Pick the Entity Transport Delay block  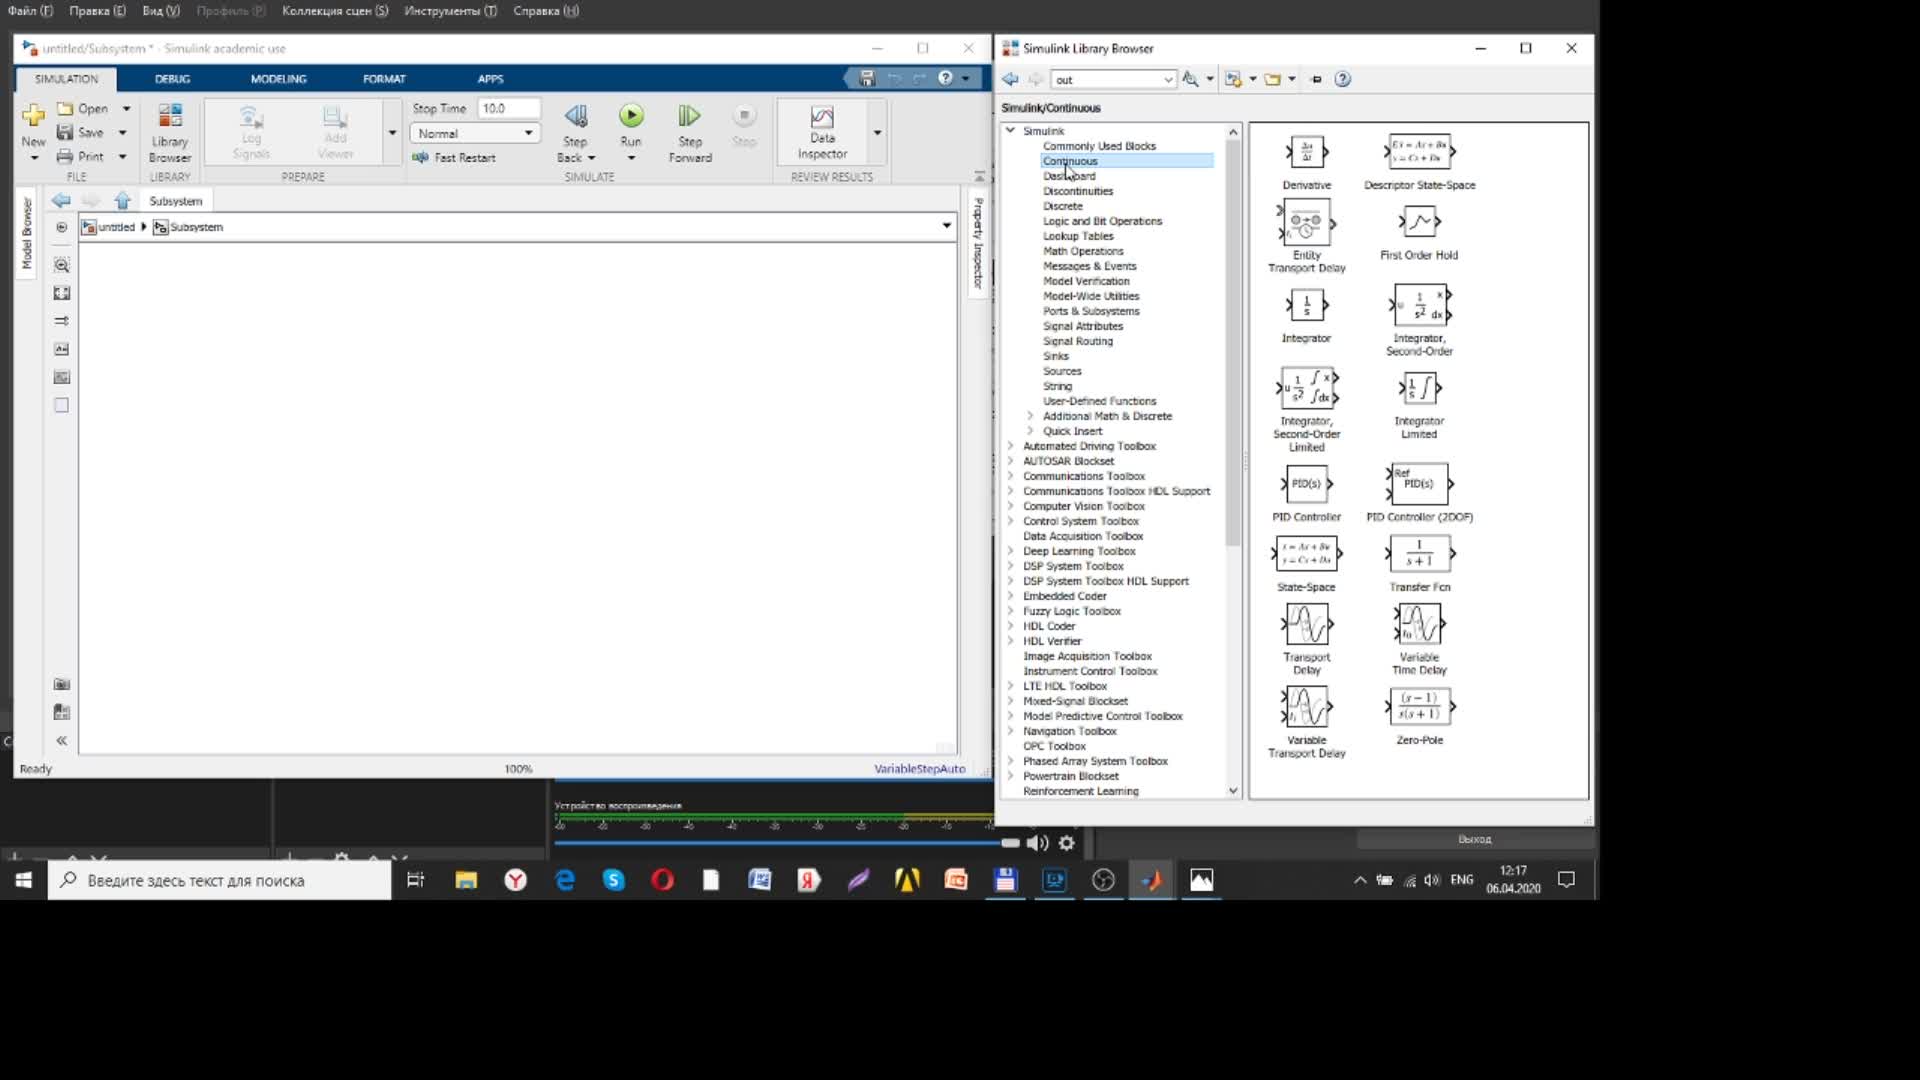(x=1306, y=223)
